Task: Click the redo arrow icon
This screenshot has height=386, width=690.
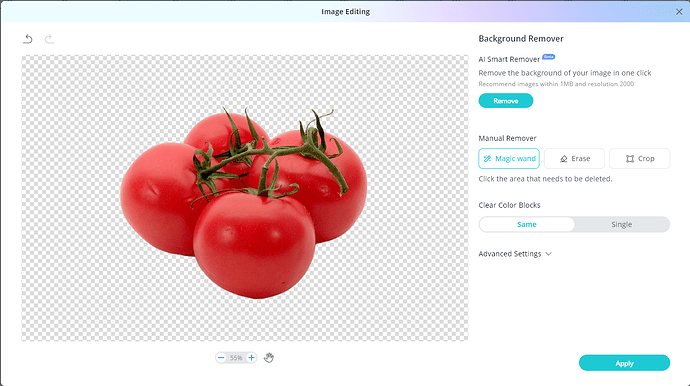Action: [49, 39]
